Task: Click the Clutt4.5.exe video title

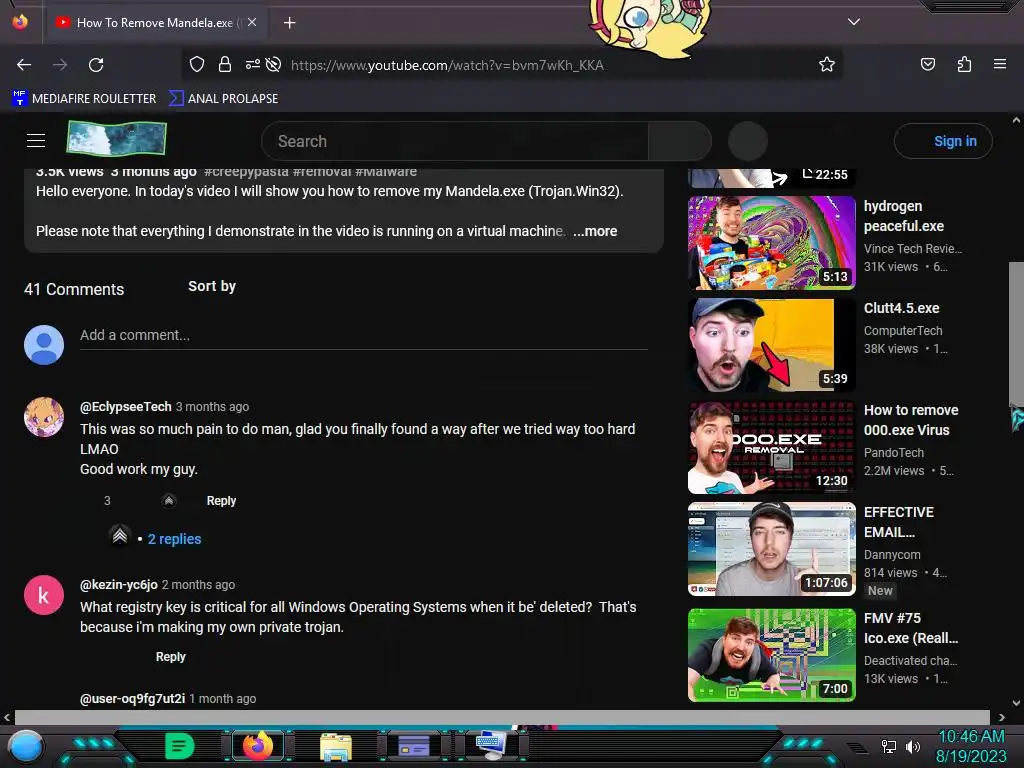Action: click(901, 308)
